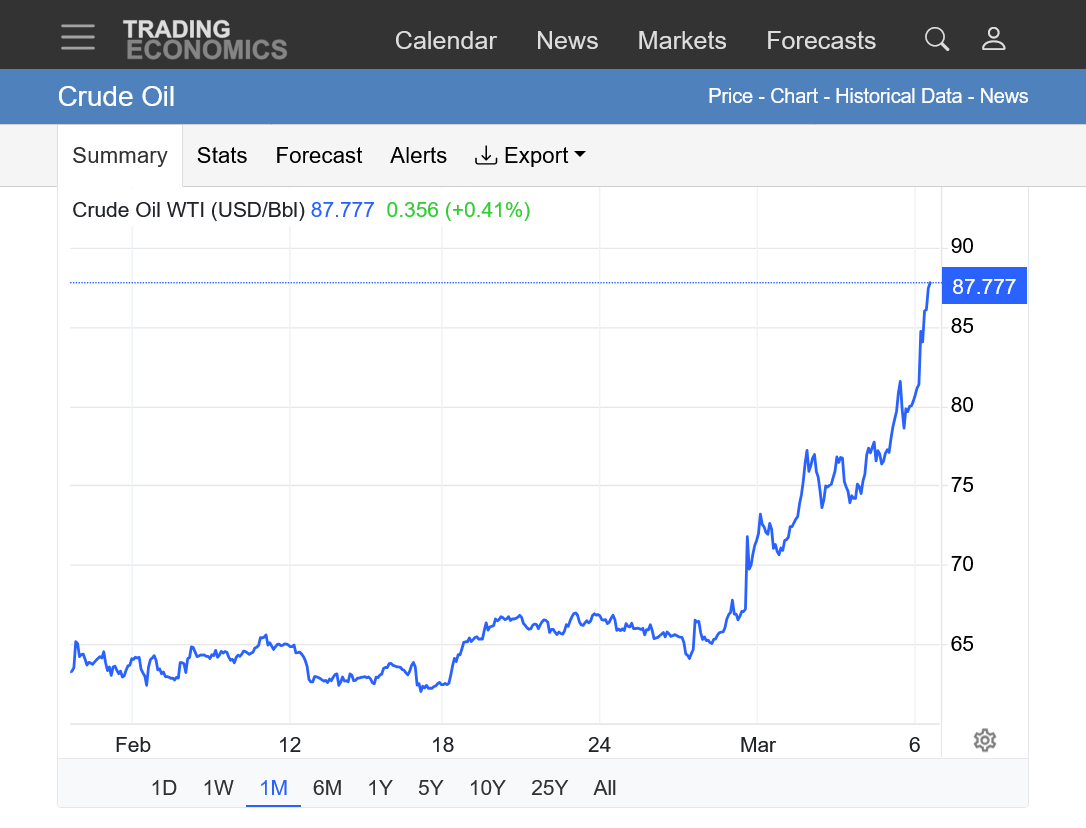
Task: Select the 5Y time range
Action: pyautogui.click(x=430, y=788)
